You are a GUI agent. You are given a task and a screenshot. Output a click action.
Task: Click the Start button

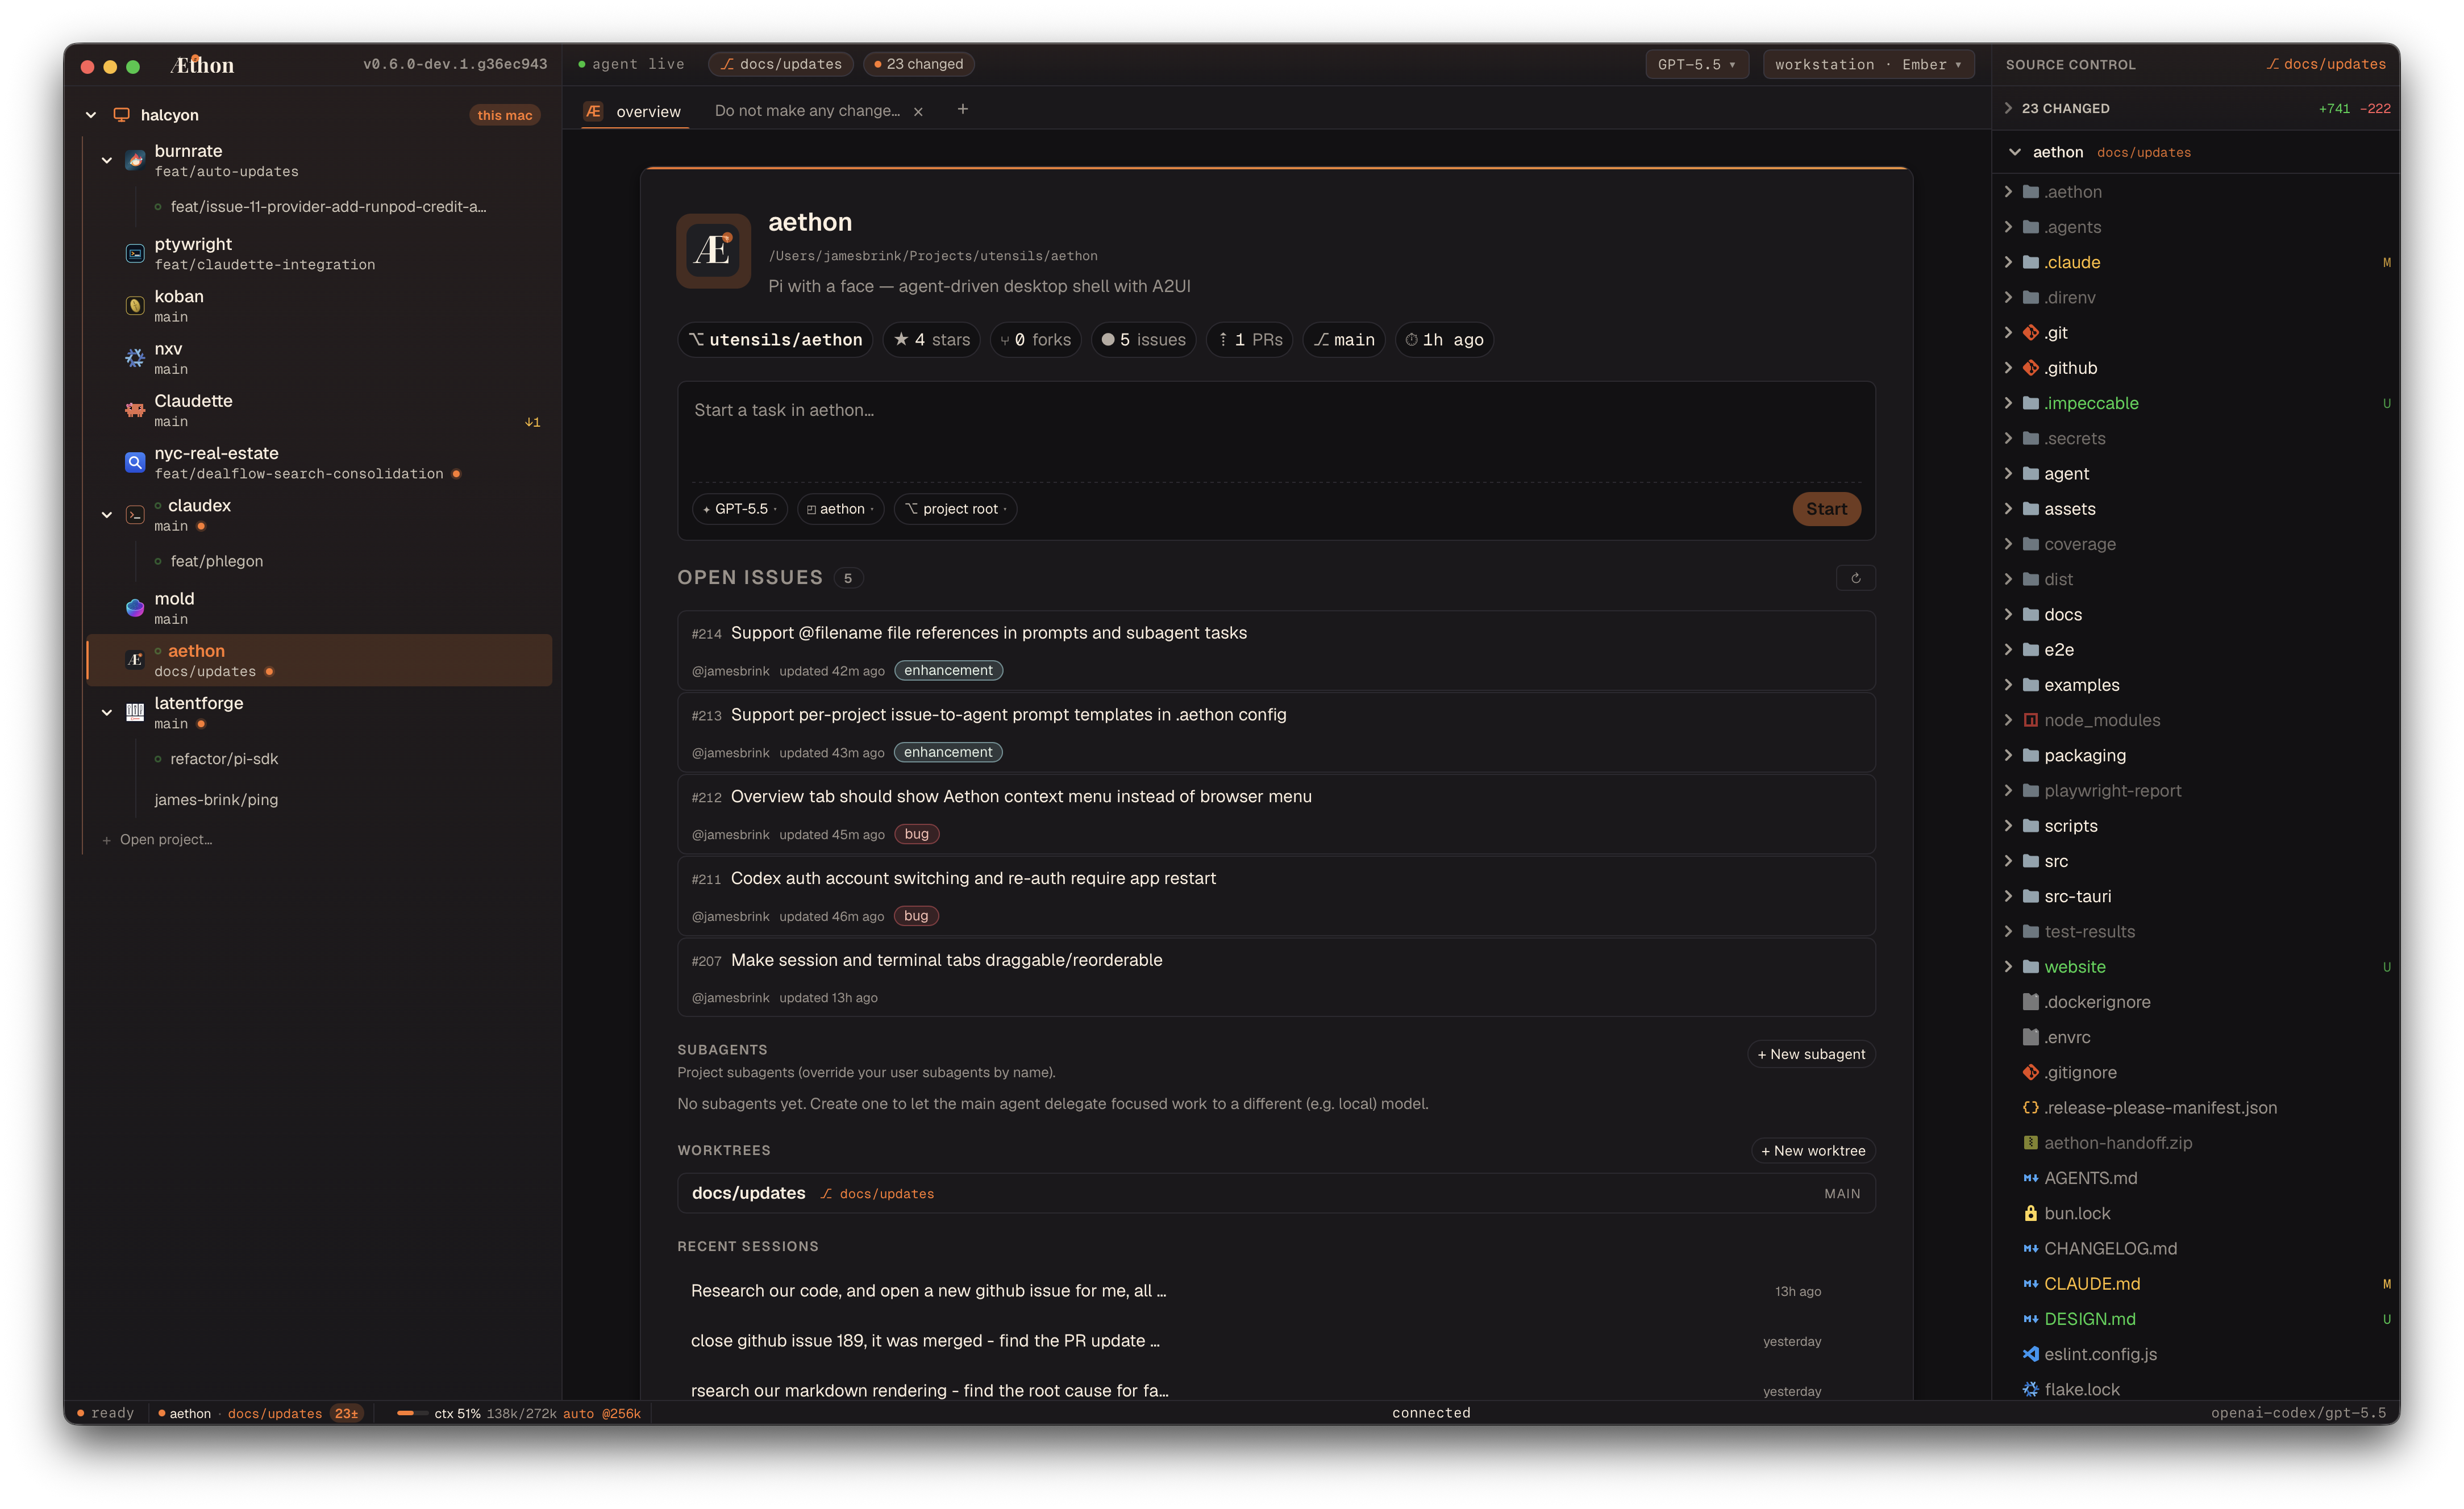coord(1826,509)
